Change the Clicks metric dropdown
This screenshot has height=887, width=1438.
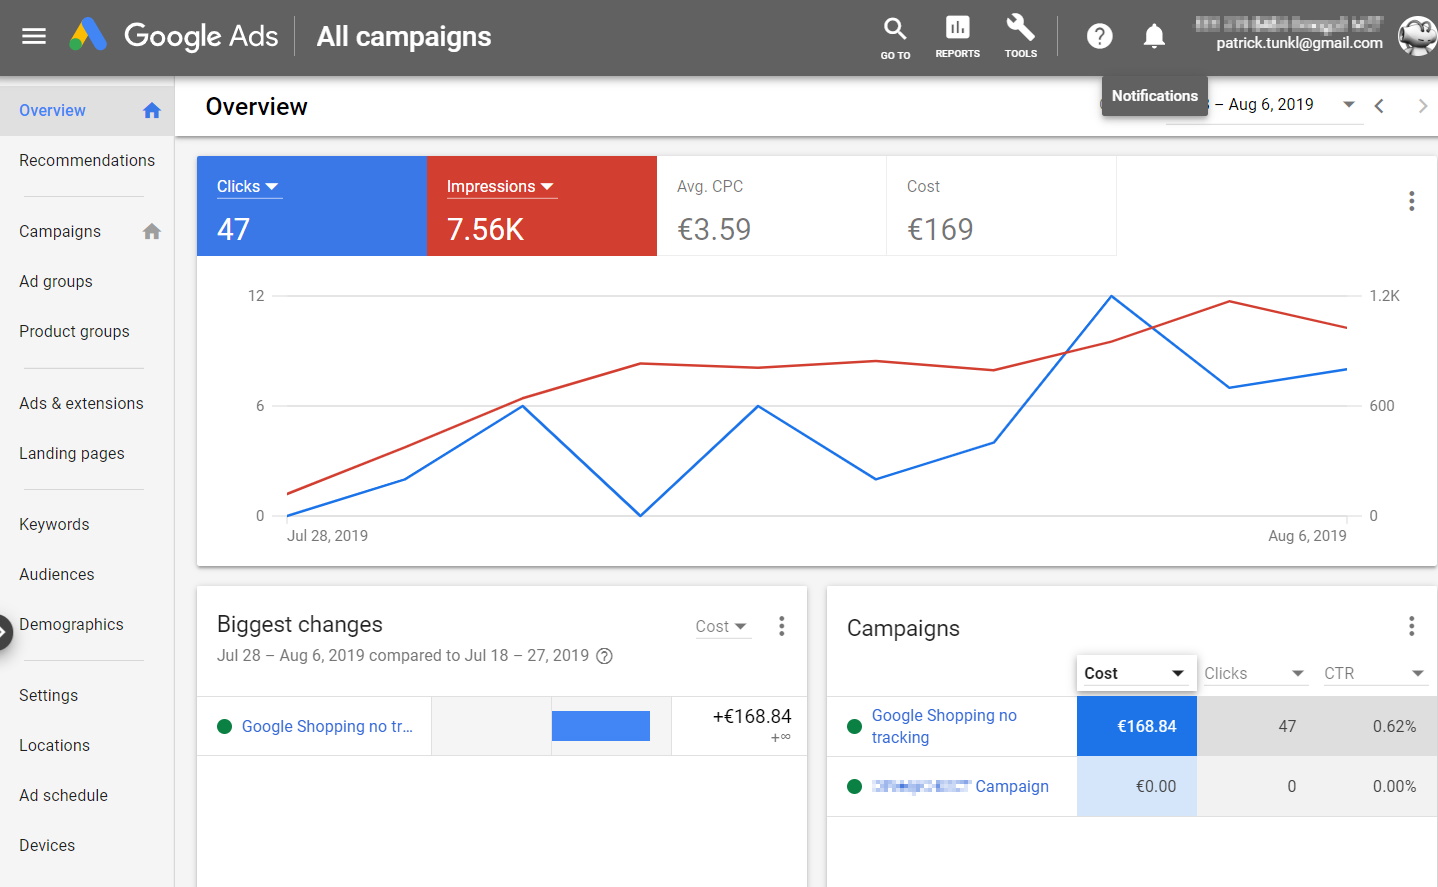point(248,187)
